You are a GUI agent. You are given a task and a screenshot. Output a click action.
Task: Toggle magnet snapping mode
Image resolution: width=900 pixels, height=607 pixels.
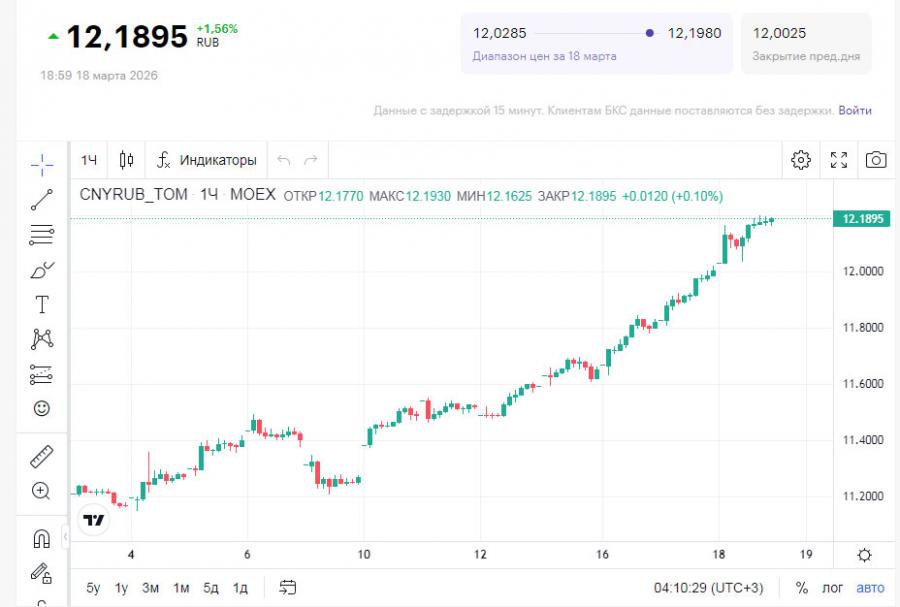[41, 540]
